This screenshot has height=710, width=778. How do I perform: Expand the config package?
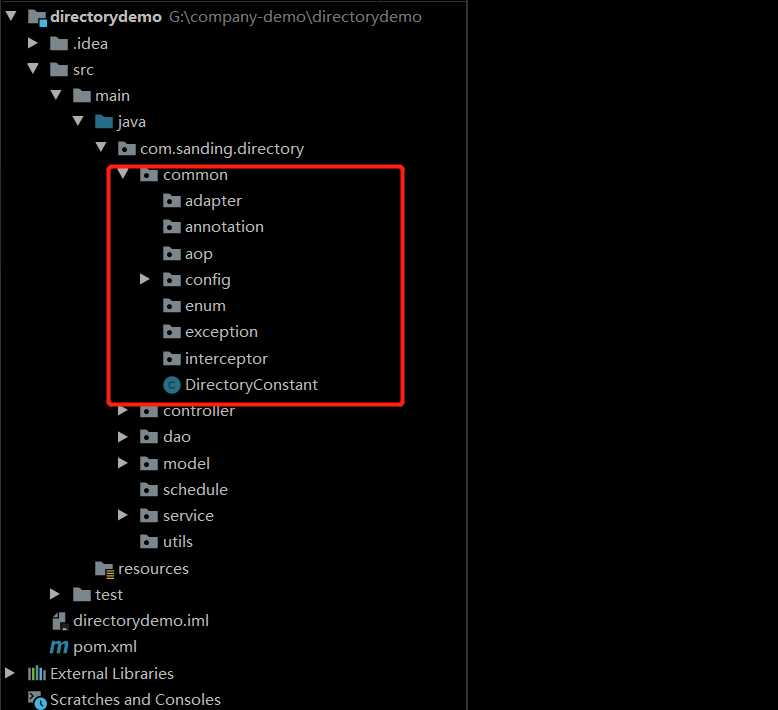coord(144,279)
